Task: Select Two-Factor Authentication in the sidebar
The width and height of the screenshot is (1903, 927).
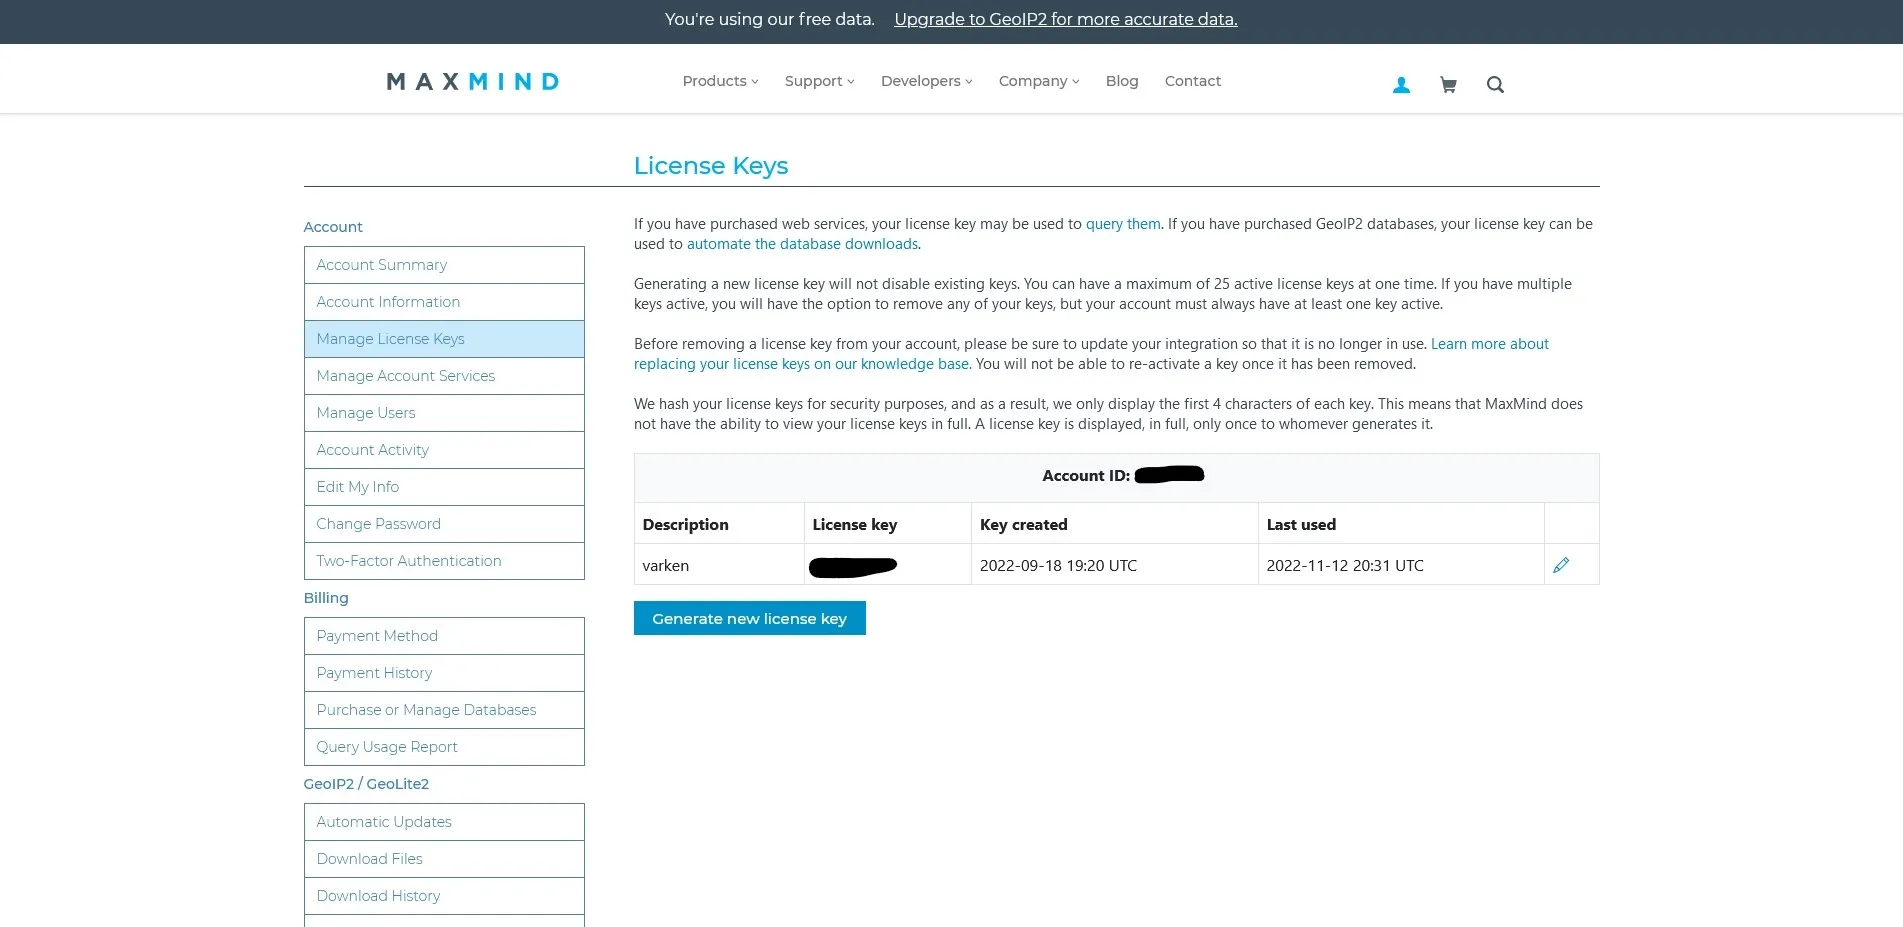Action: [408, 560]
